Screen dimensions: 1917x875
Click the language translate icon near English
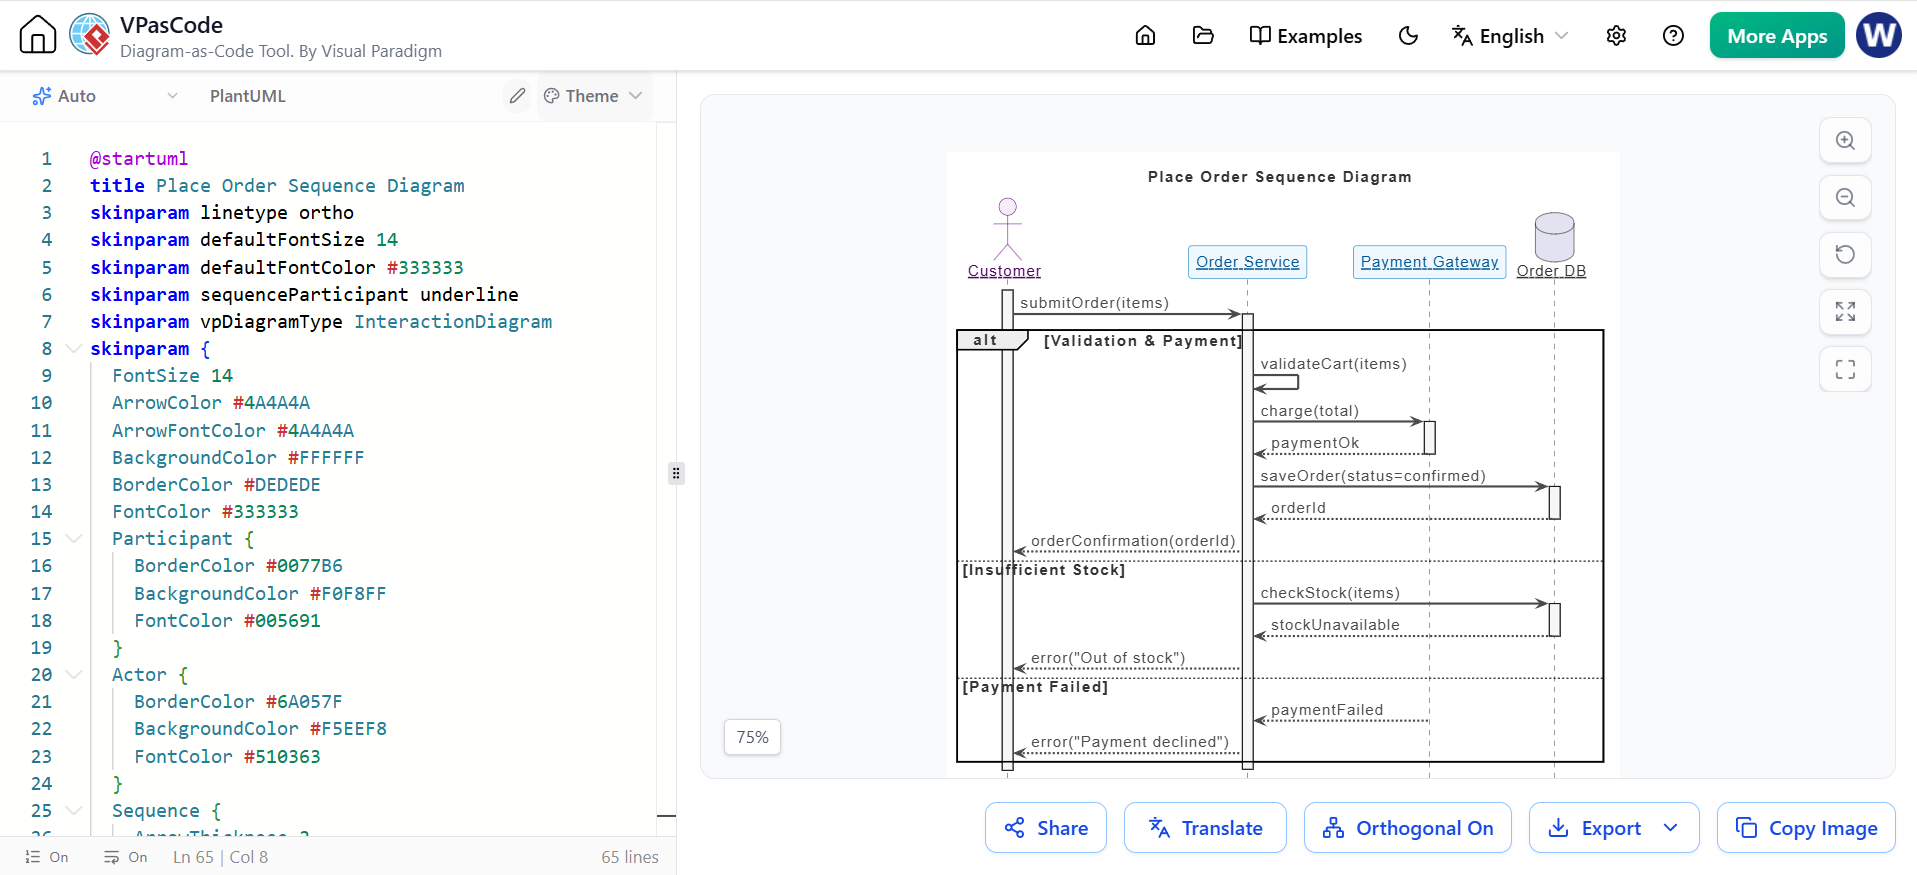[1462, 36]
